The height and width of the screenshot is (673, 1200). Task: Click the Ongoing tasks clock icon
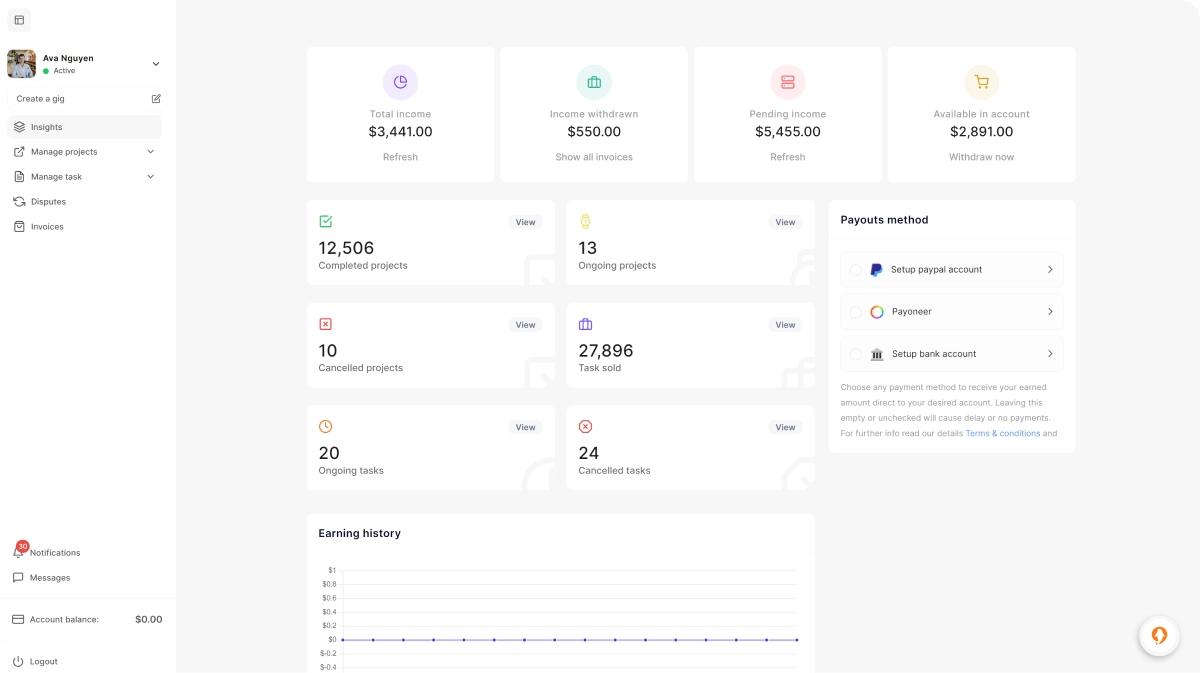326,427
